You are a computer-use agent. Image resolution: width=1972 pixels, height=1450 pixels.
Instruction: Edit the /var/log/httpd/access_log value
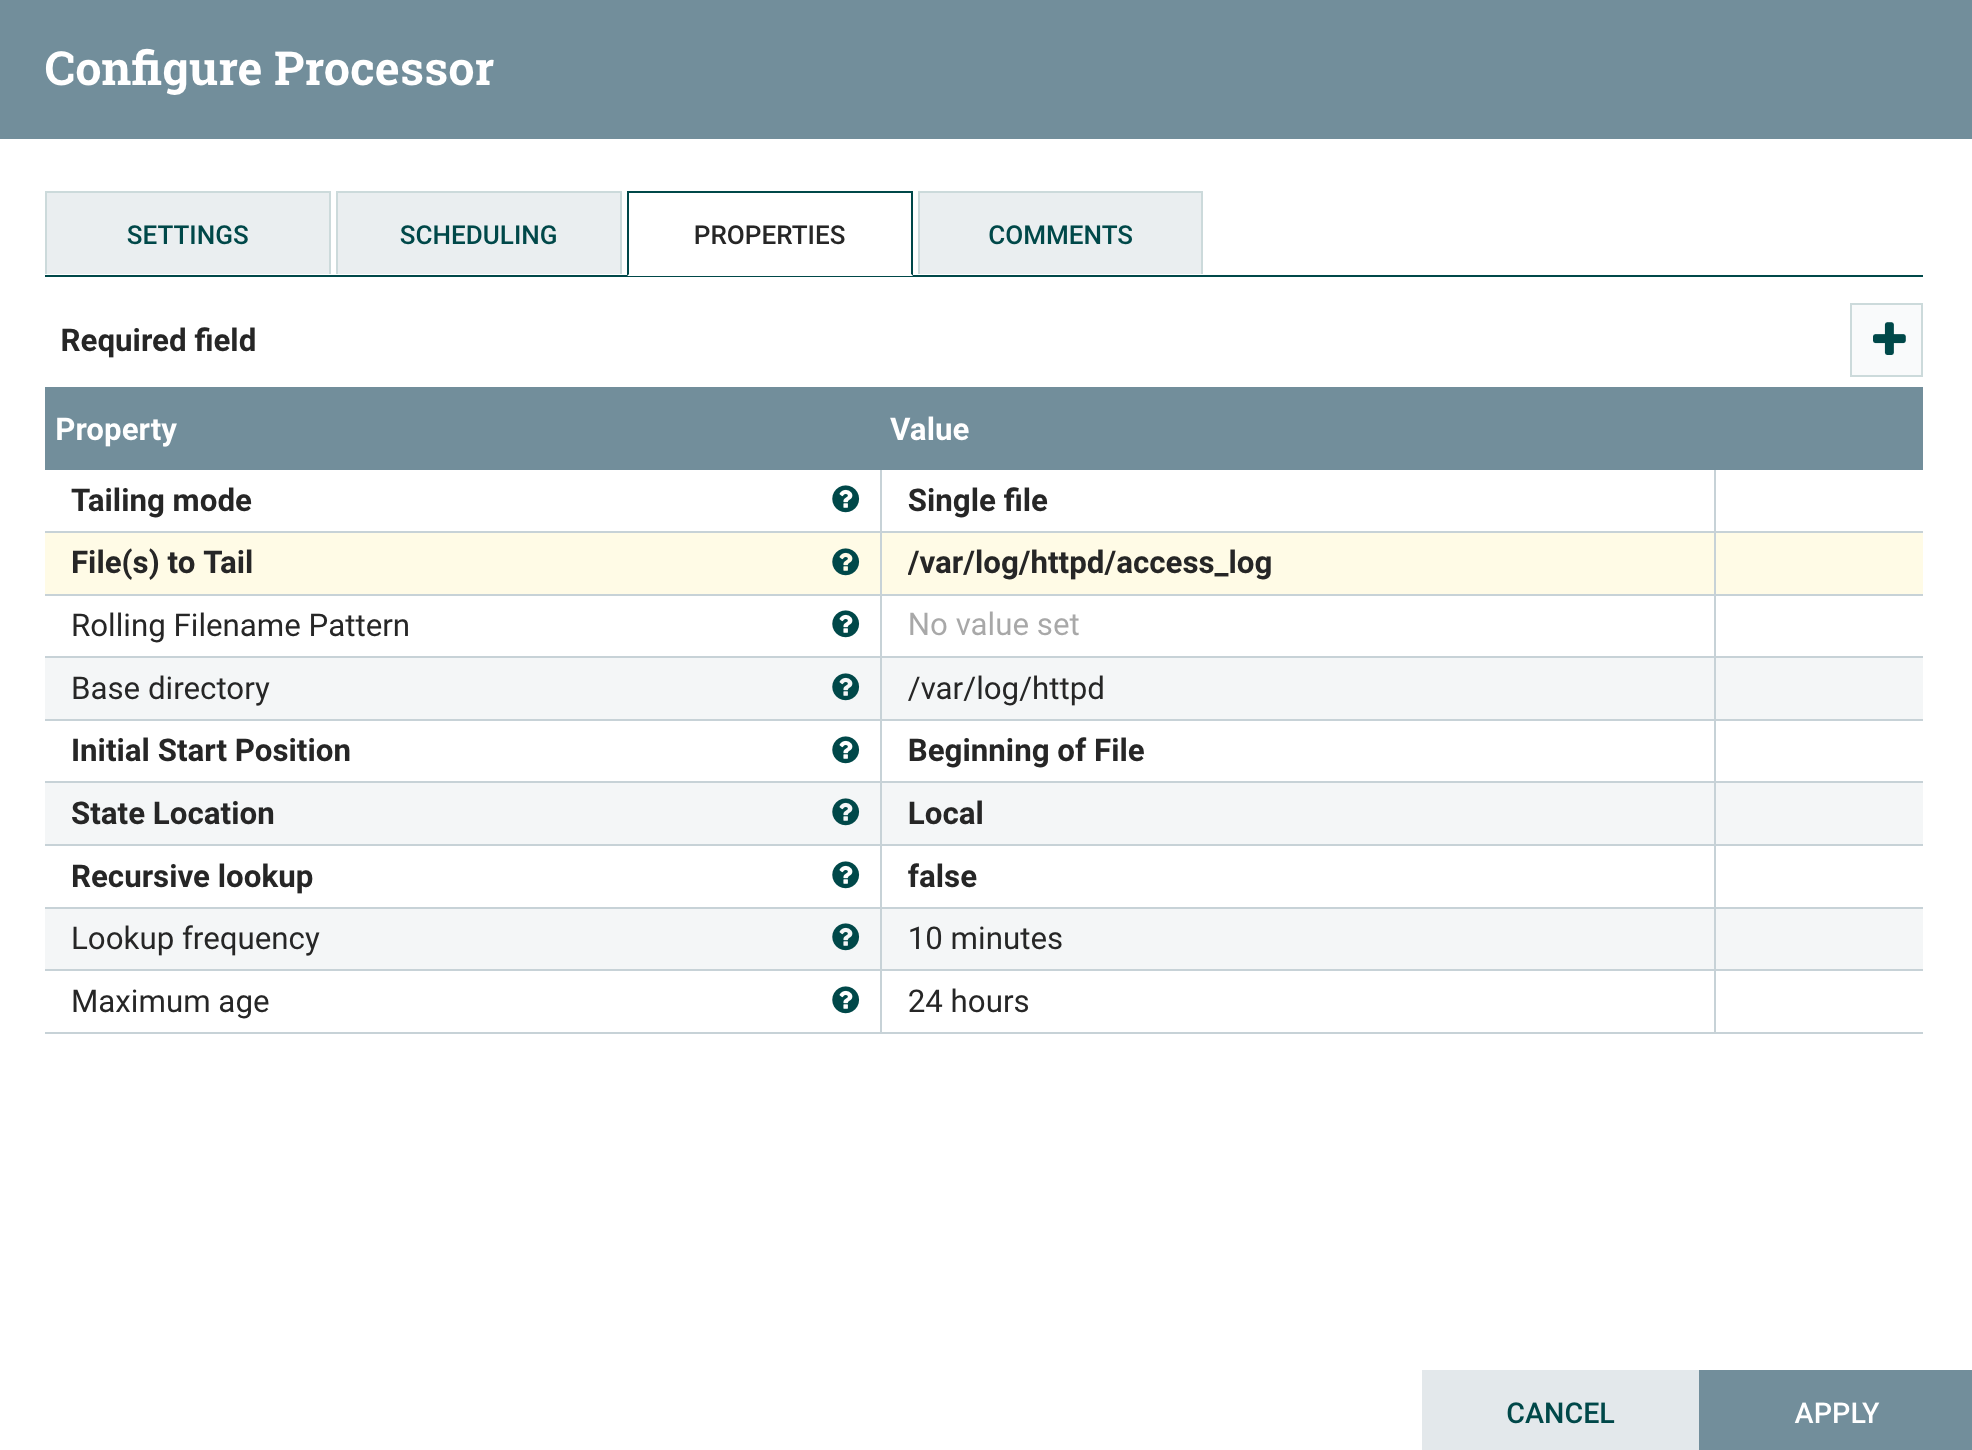coord(1297,563)
